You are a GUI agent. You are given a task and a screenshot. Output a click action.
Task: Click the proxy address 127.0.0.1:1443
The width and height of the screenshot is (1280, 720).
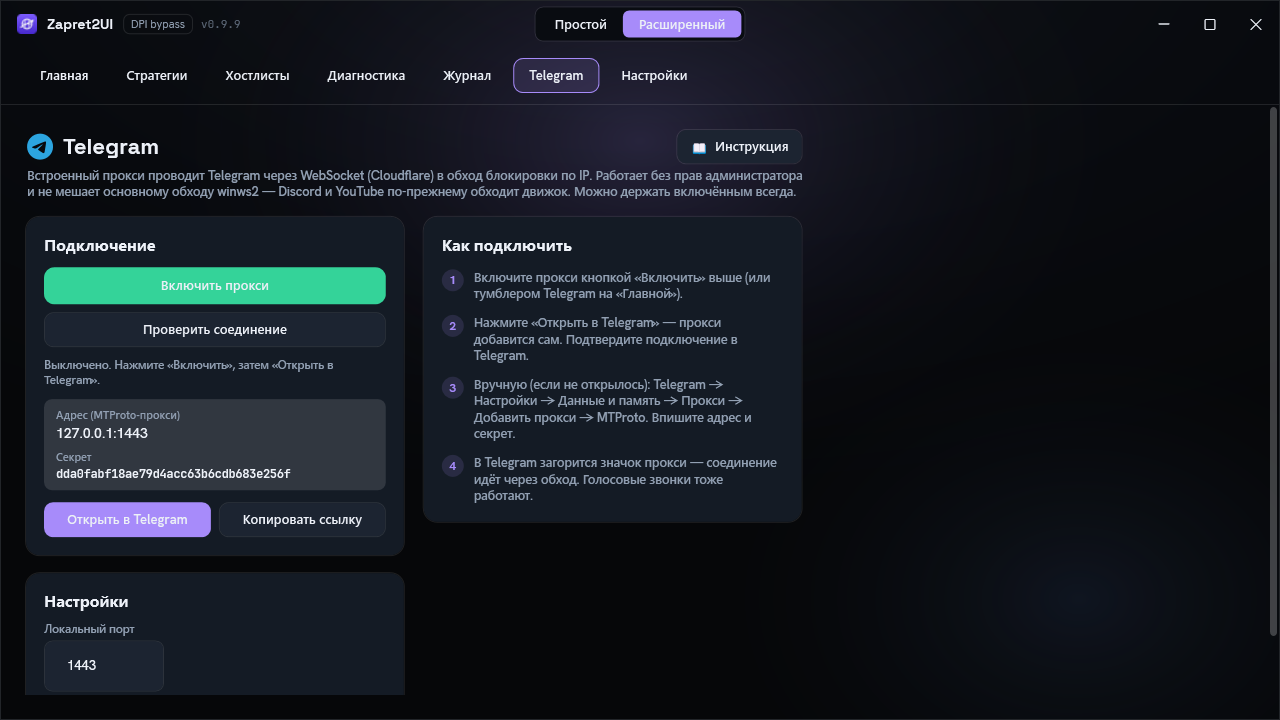[102, 433]
